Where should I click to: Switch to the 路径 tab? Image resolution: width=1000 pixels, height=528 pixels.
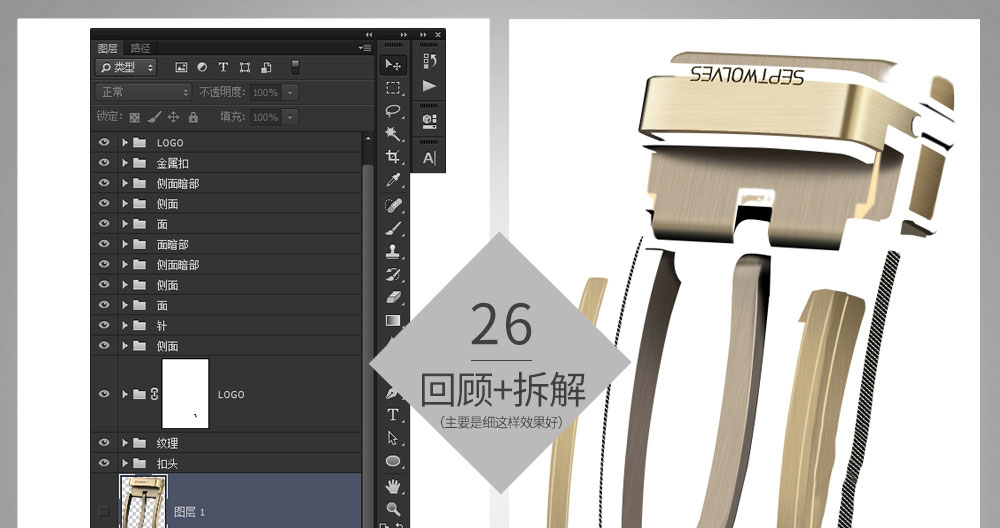click(x=140, y=48)
